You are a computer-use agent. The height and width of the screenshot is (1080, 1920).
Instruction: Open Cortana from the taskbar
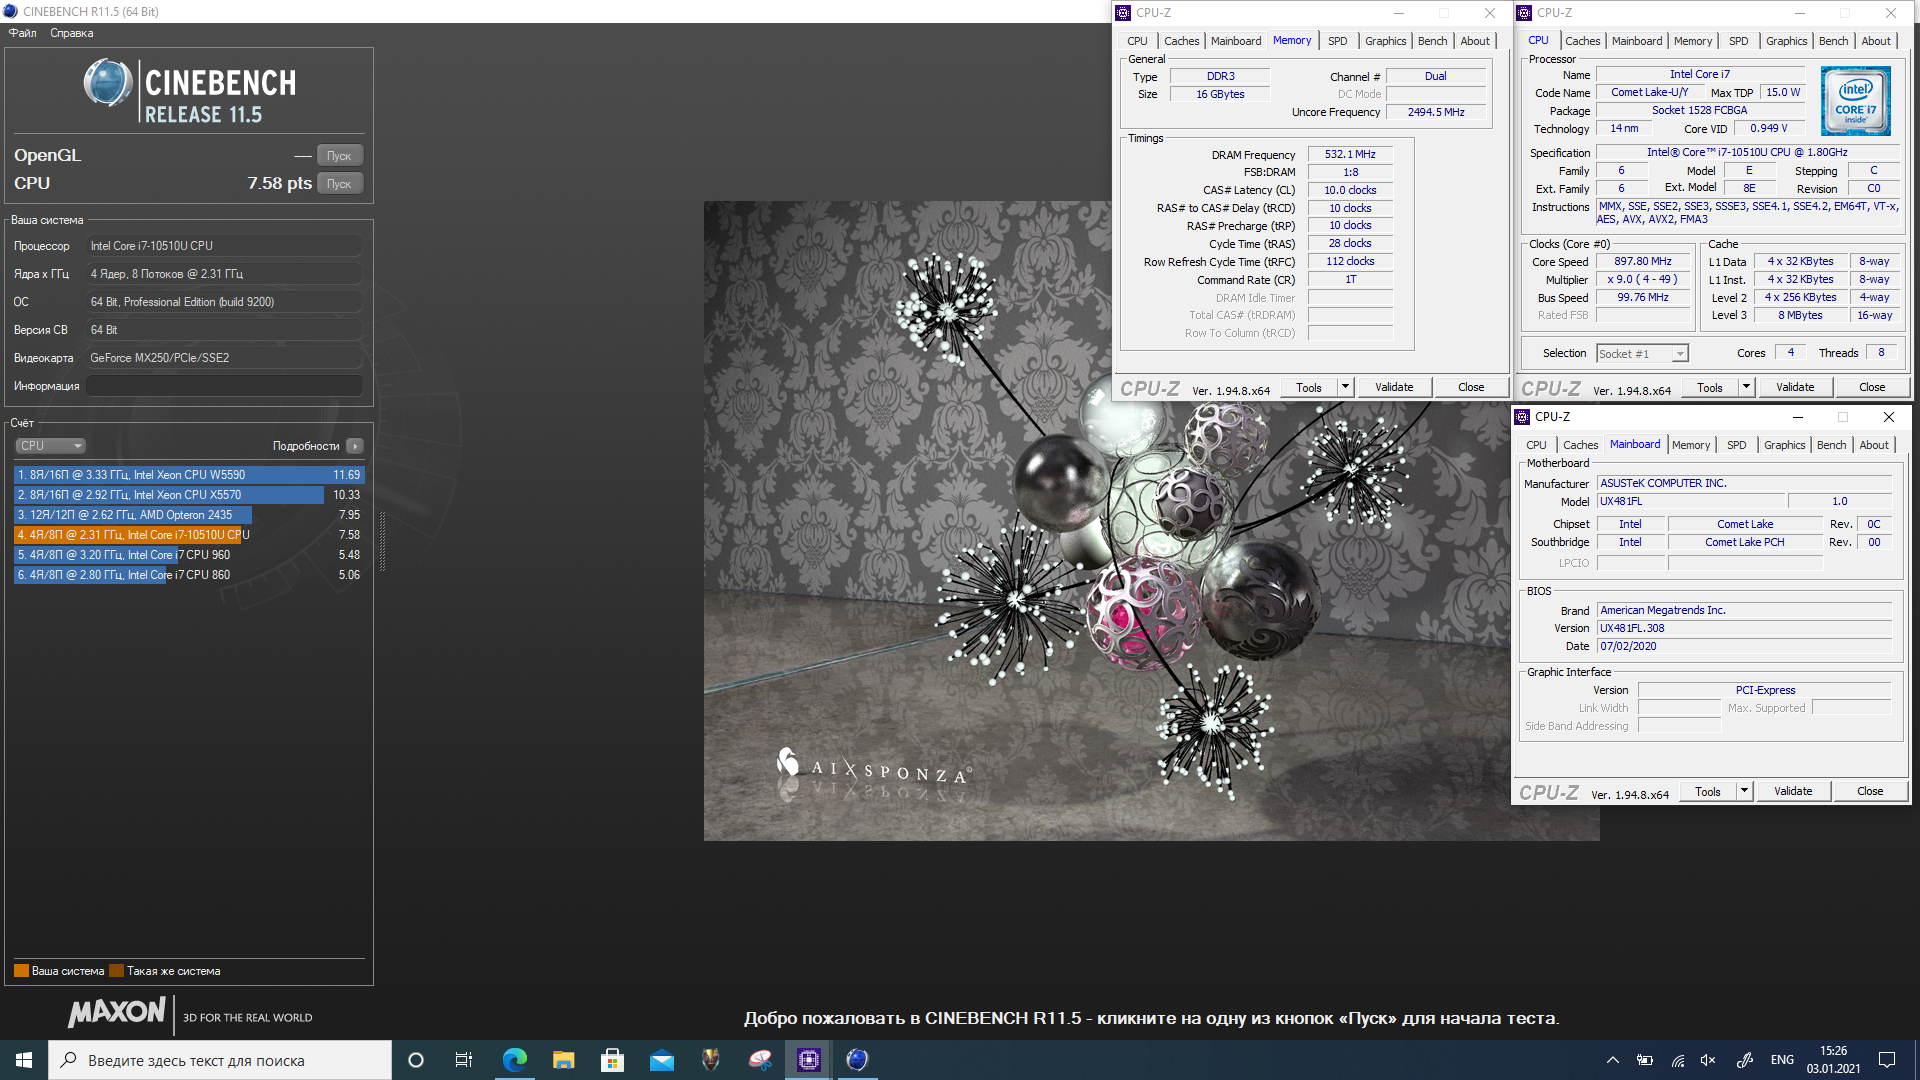coord(416,1060)
